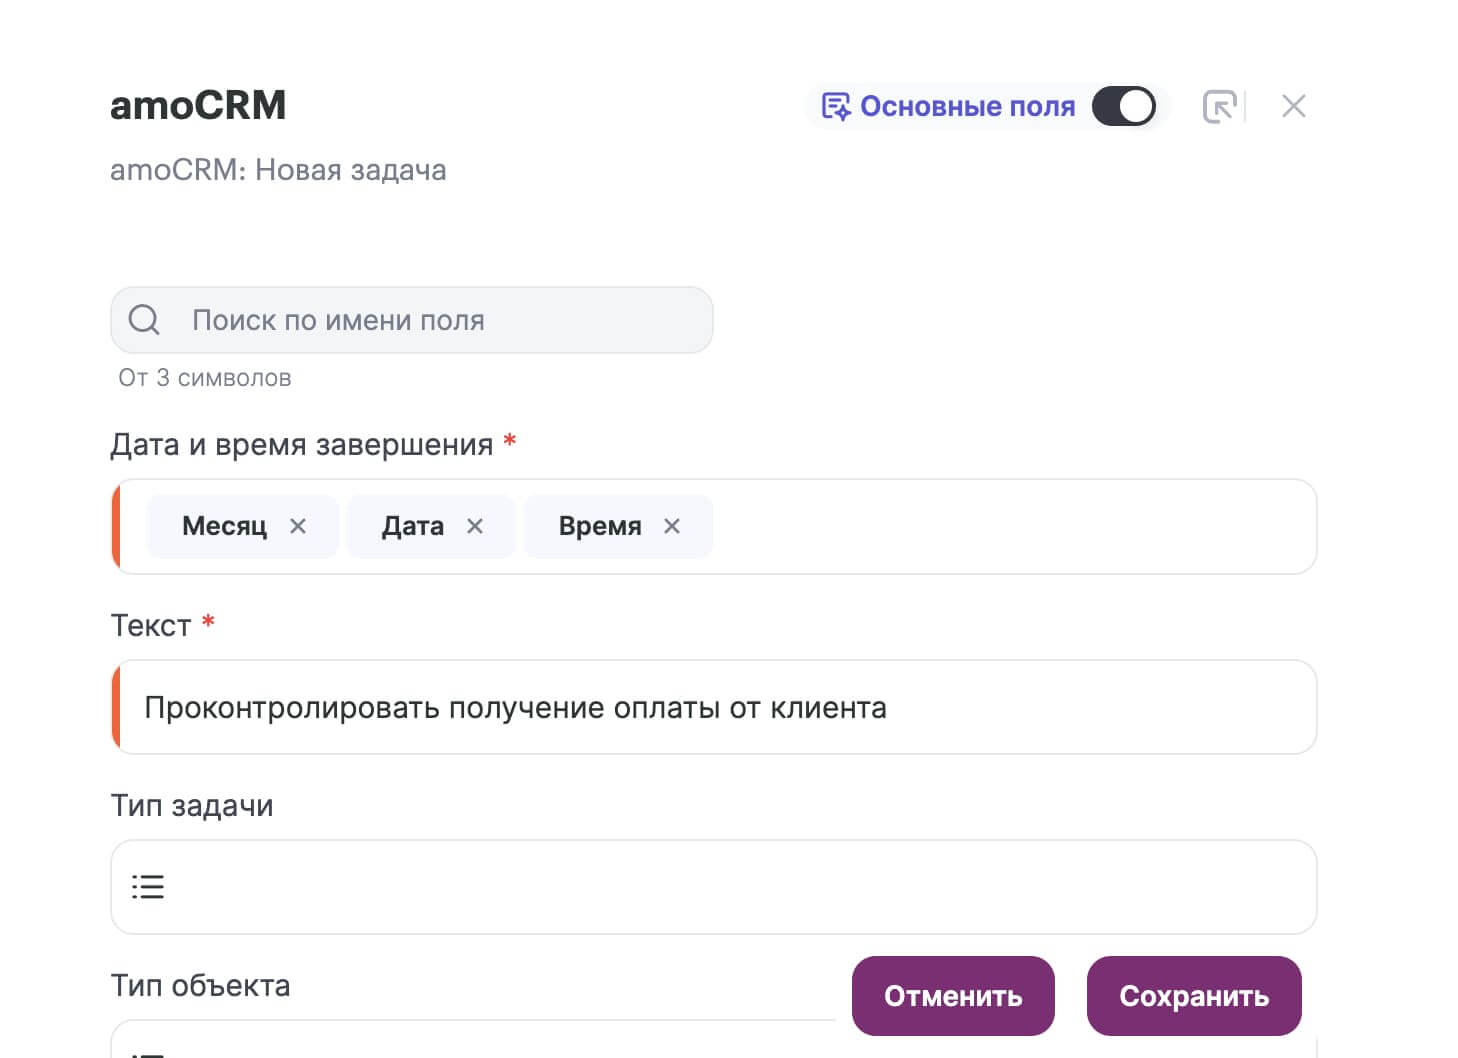Screen dimensions: 1458x1058
Task: Click the Сохранить button
Action: point(1194,996)
